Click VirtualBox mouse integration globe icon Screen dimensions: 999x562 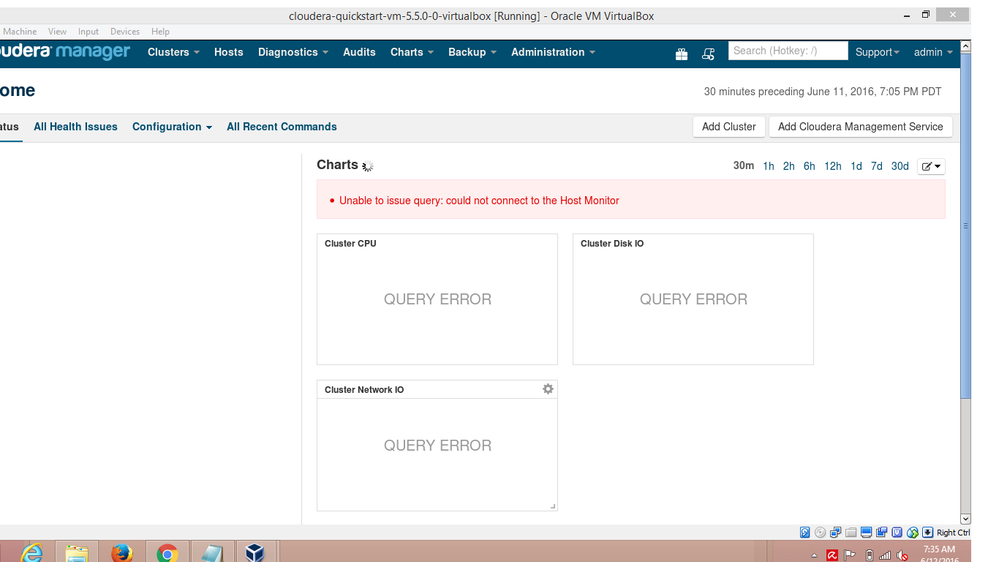[912, 532]
